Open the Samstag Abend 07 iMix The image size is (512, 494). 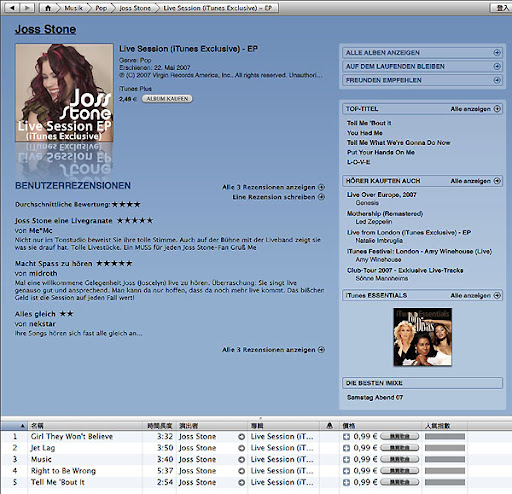click(x=375, y=397)
